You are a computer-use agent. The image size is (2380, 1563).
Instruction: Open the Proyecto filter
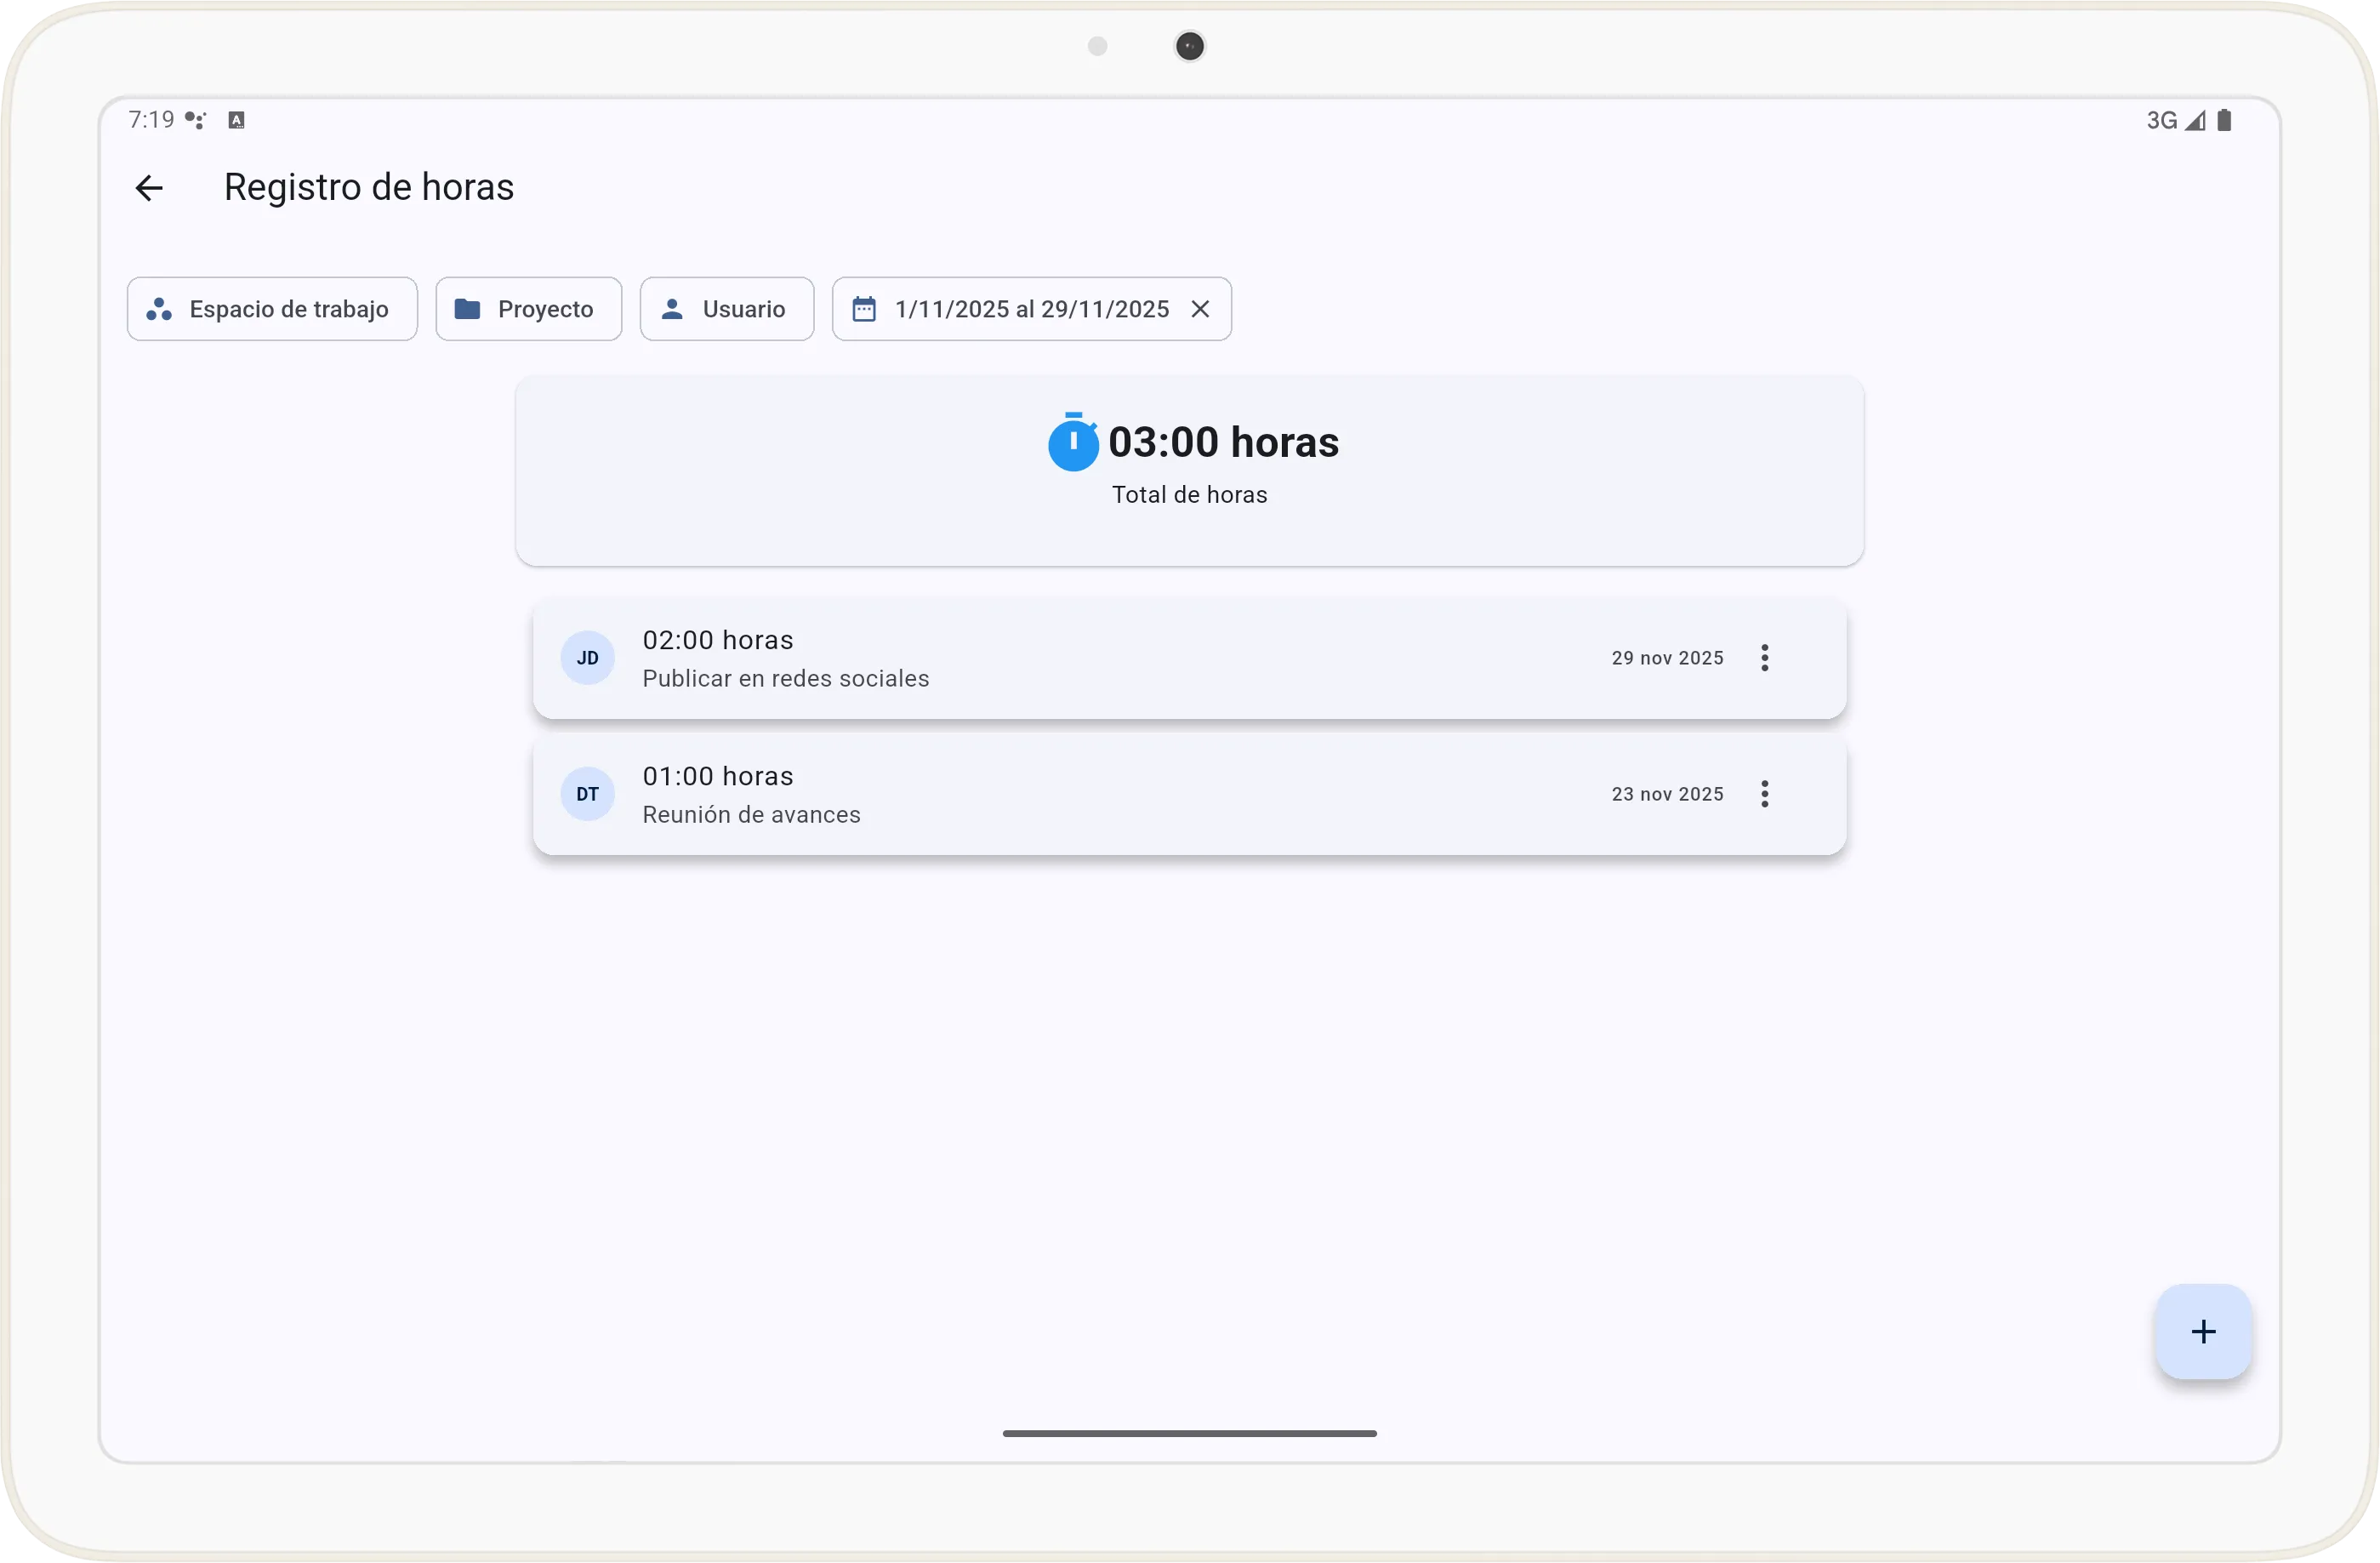[528, 309]
